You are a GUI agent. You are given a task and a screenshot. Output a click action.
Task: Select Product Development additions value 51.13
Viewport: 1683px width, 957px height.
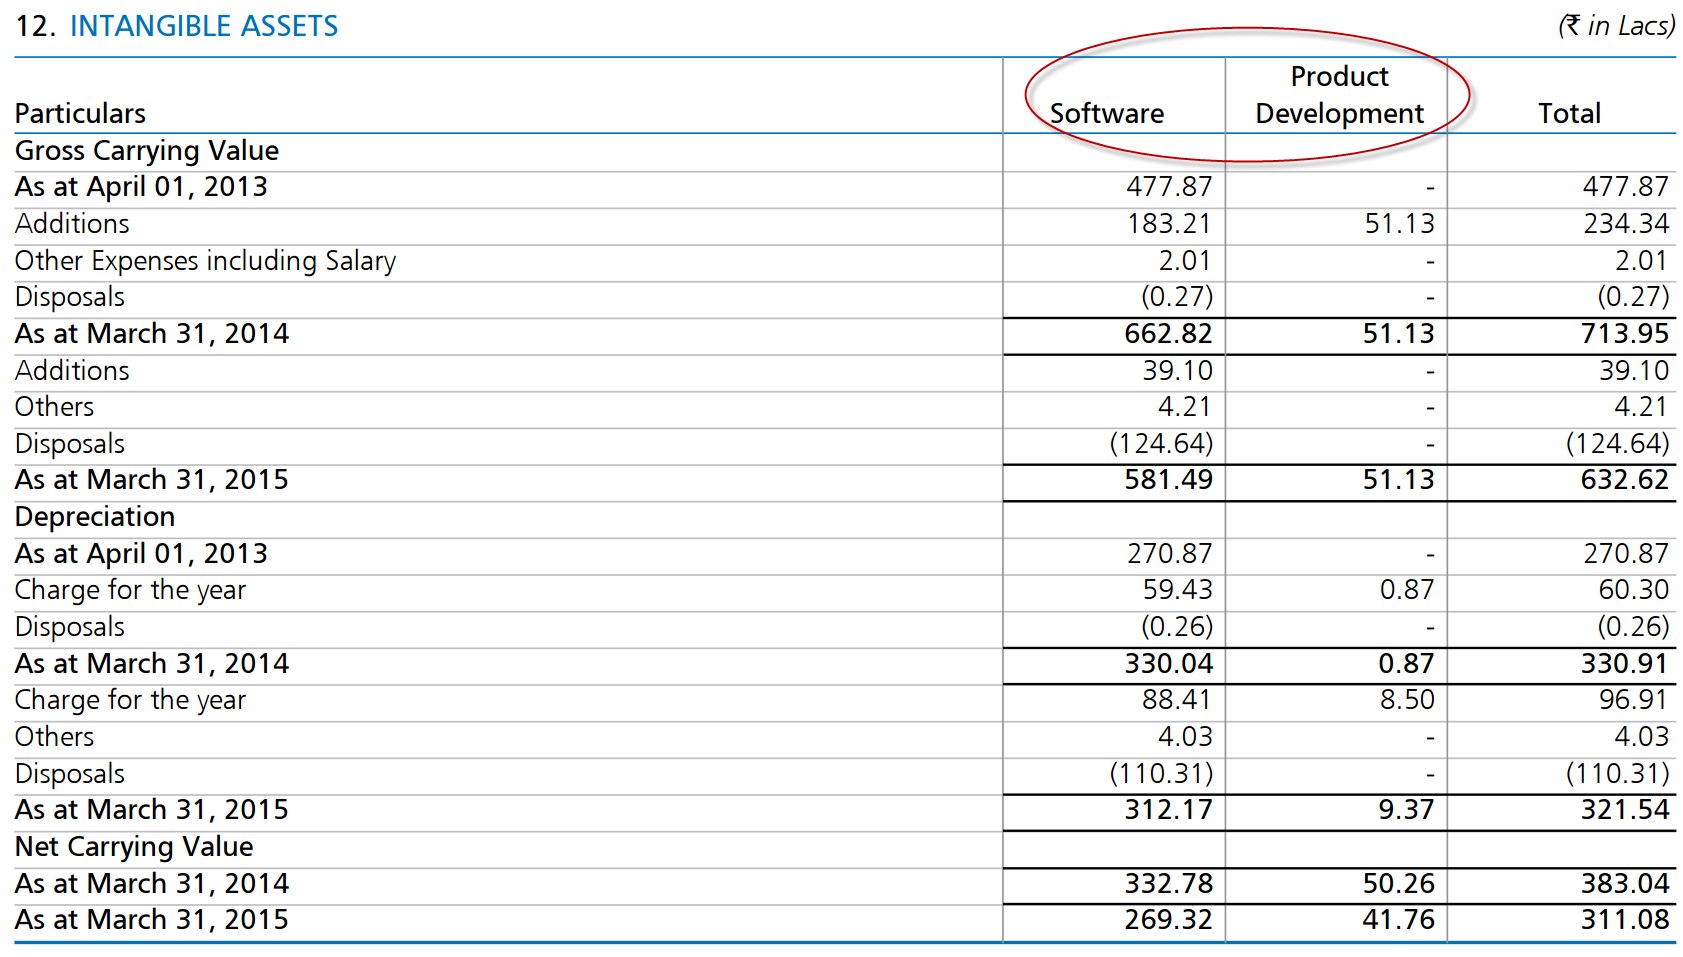[x=1399, y=224]
